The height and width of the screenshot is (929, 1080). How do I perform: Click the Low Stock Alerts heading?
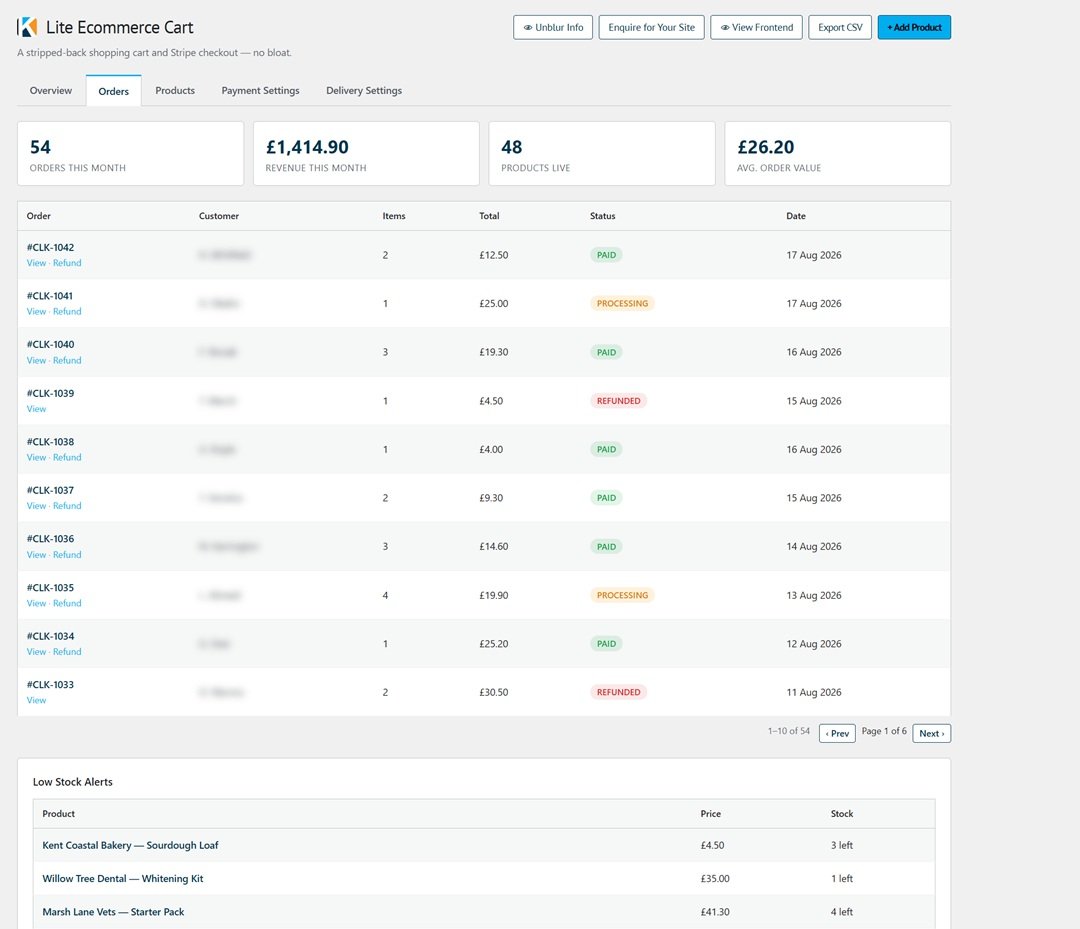[x=72, y=782]
